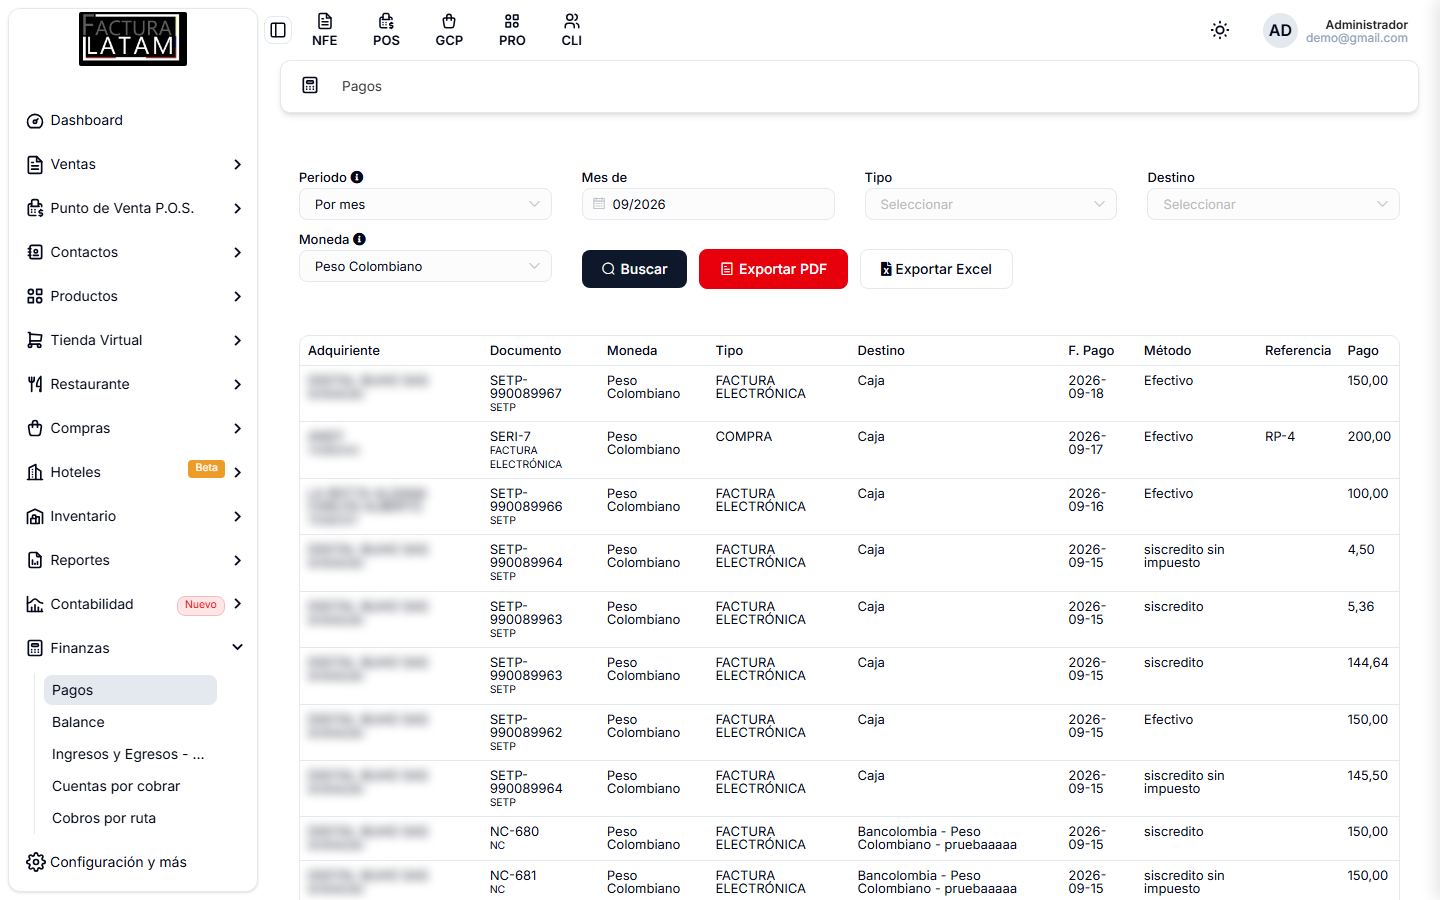Expand the Compras menu
Viewport: 1440px width, 900px height.
click(133, 428)
